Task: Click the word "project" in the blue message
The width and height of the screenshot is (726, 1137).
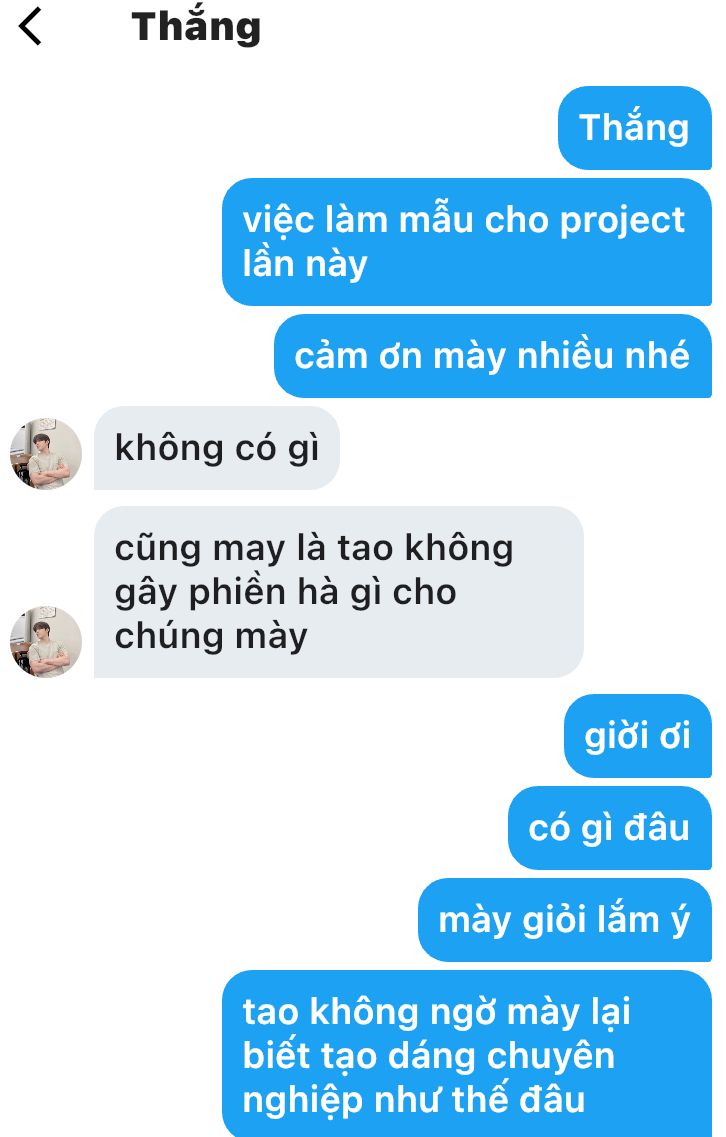Action: tap(622, 220)
